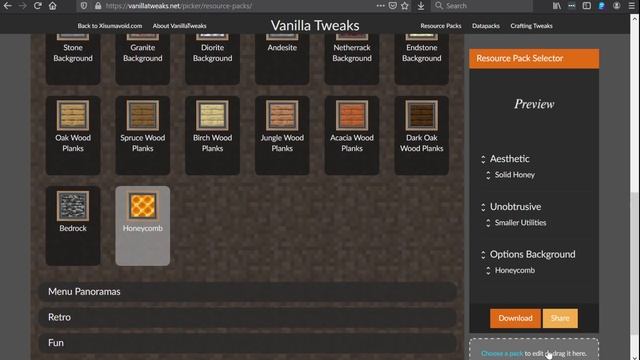This screenshot has width=640, height=360.
Task: Click the Vanilla Tweaks site title
Action: tap(315, 25)
